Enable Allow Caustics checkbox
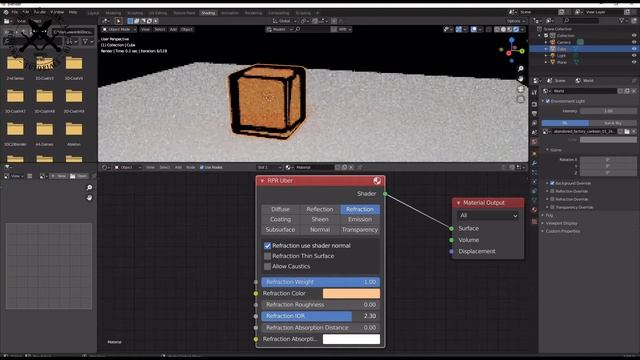The image size is (640, 360). 267,266
